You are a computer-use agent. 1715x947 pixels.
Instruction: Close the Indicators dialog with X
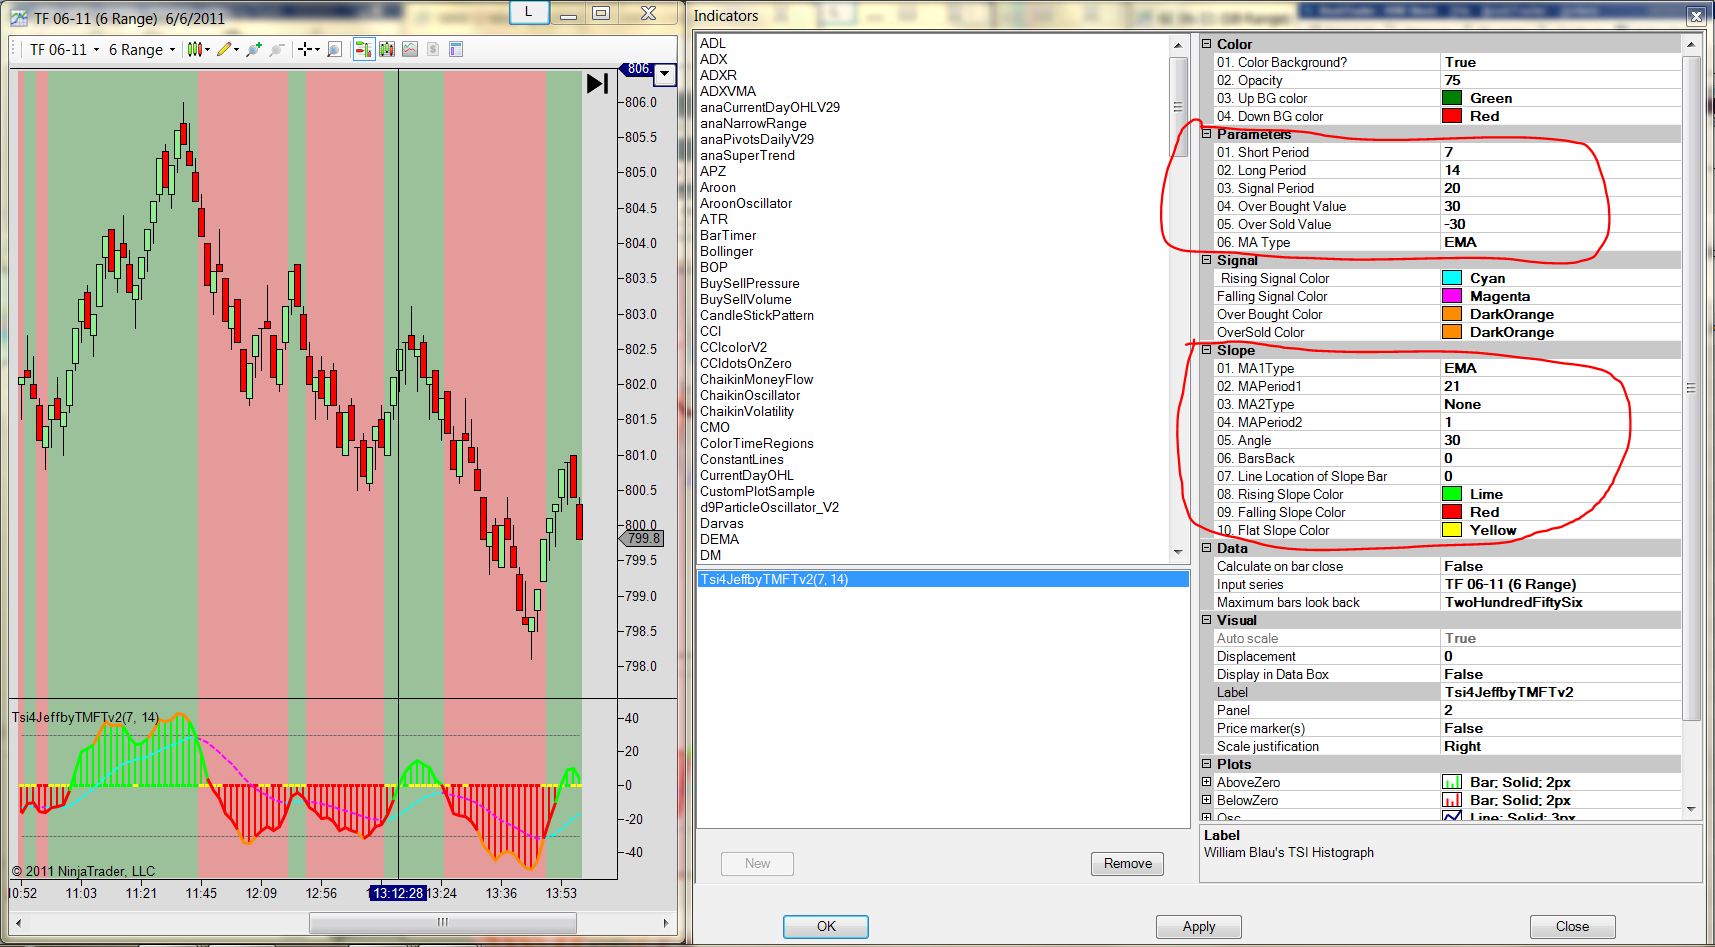coord(1696,16)
